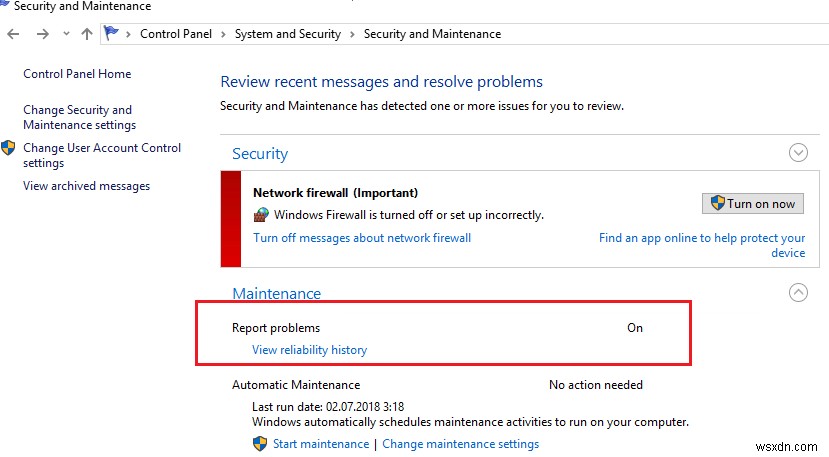The height and width of the screenshot is (457, 829).
Task: Click the Security section heading
Action: (260, 154)
